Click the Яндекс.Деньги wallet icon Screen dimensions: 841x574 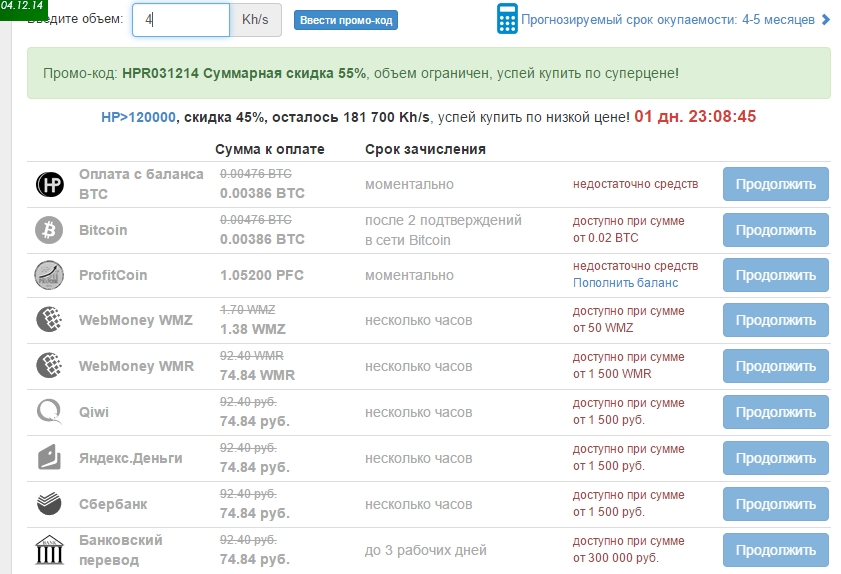(49, 458)
